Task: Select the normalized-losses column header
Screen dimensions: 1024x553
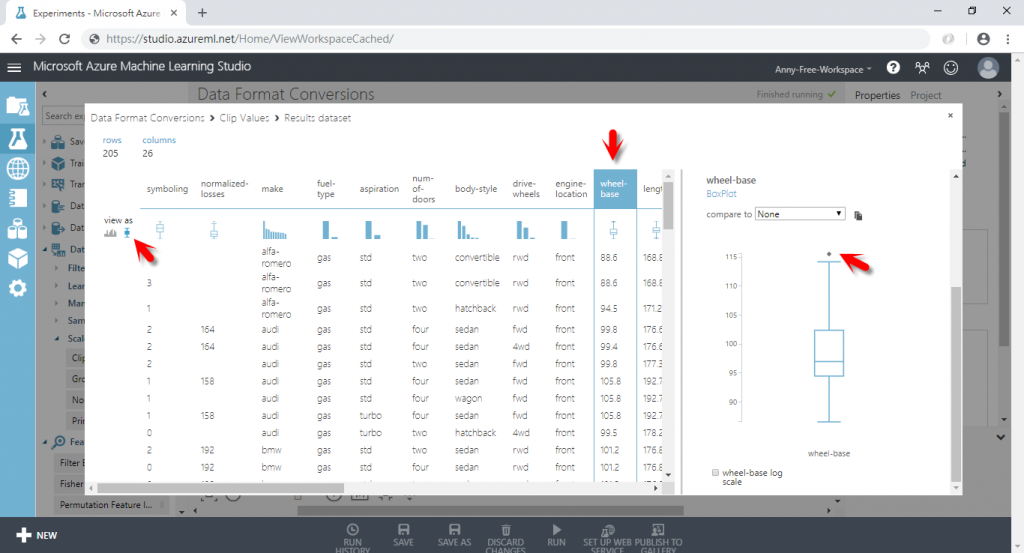Action: tap(225, 189)
